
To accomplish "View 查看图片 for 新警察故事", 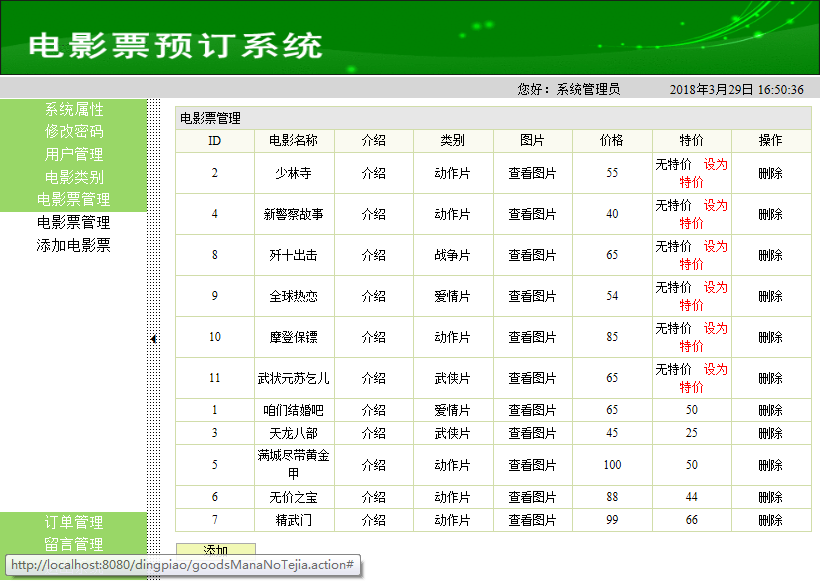I will point(532,214).
